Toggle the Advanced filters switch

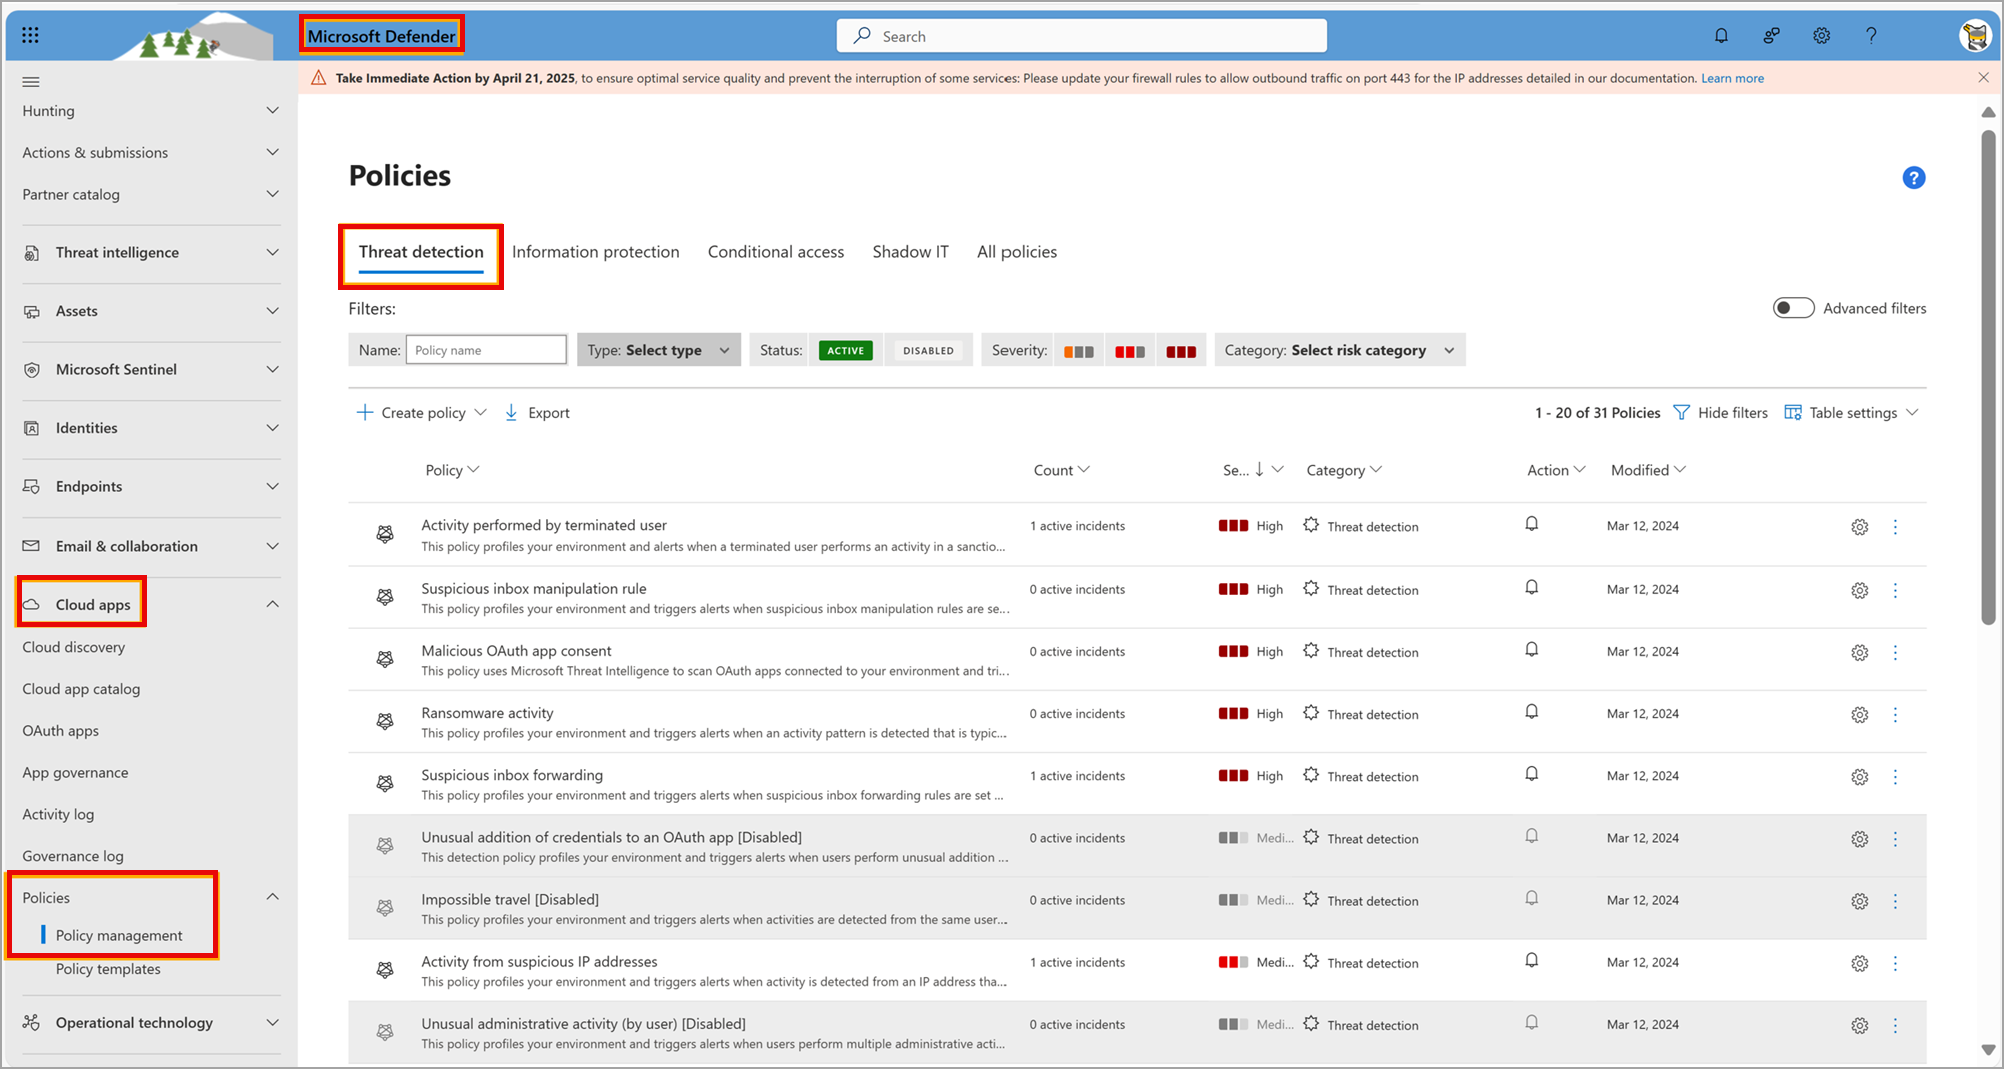click(x=1793, y=308)
